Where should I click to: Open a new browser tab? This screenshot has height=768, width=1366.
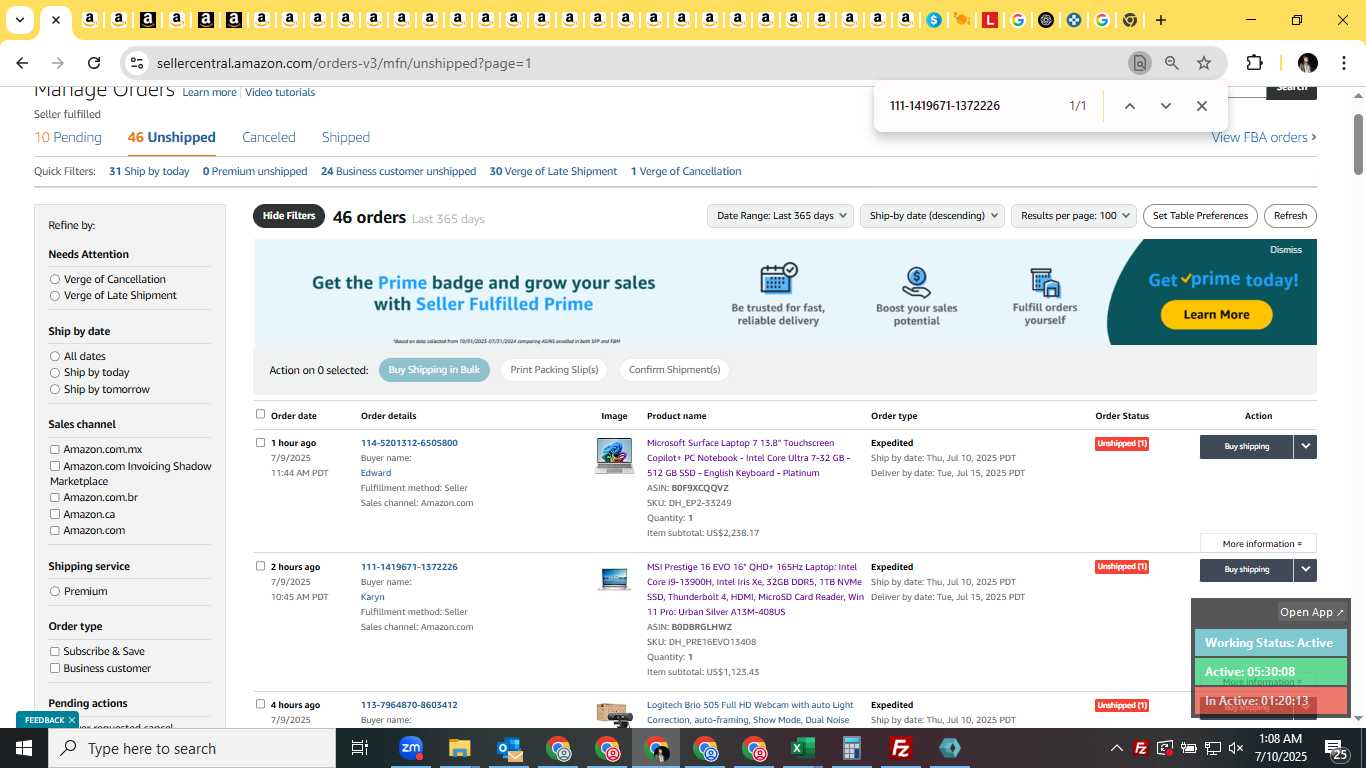[x=1161, y=20]
